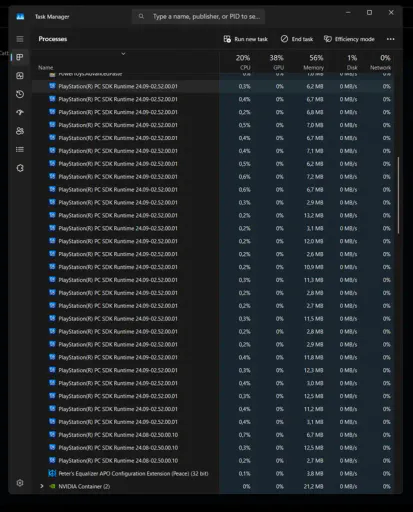Click the 11,3 MB memory cell
Viewport: 413px width, 512px height.
pos(313,280)
